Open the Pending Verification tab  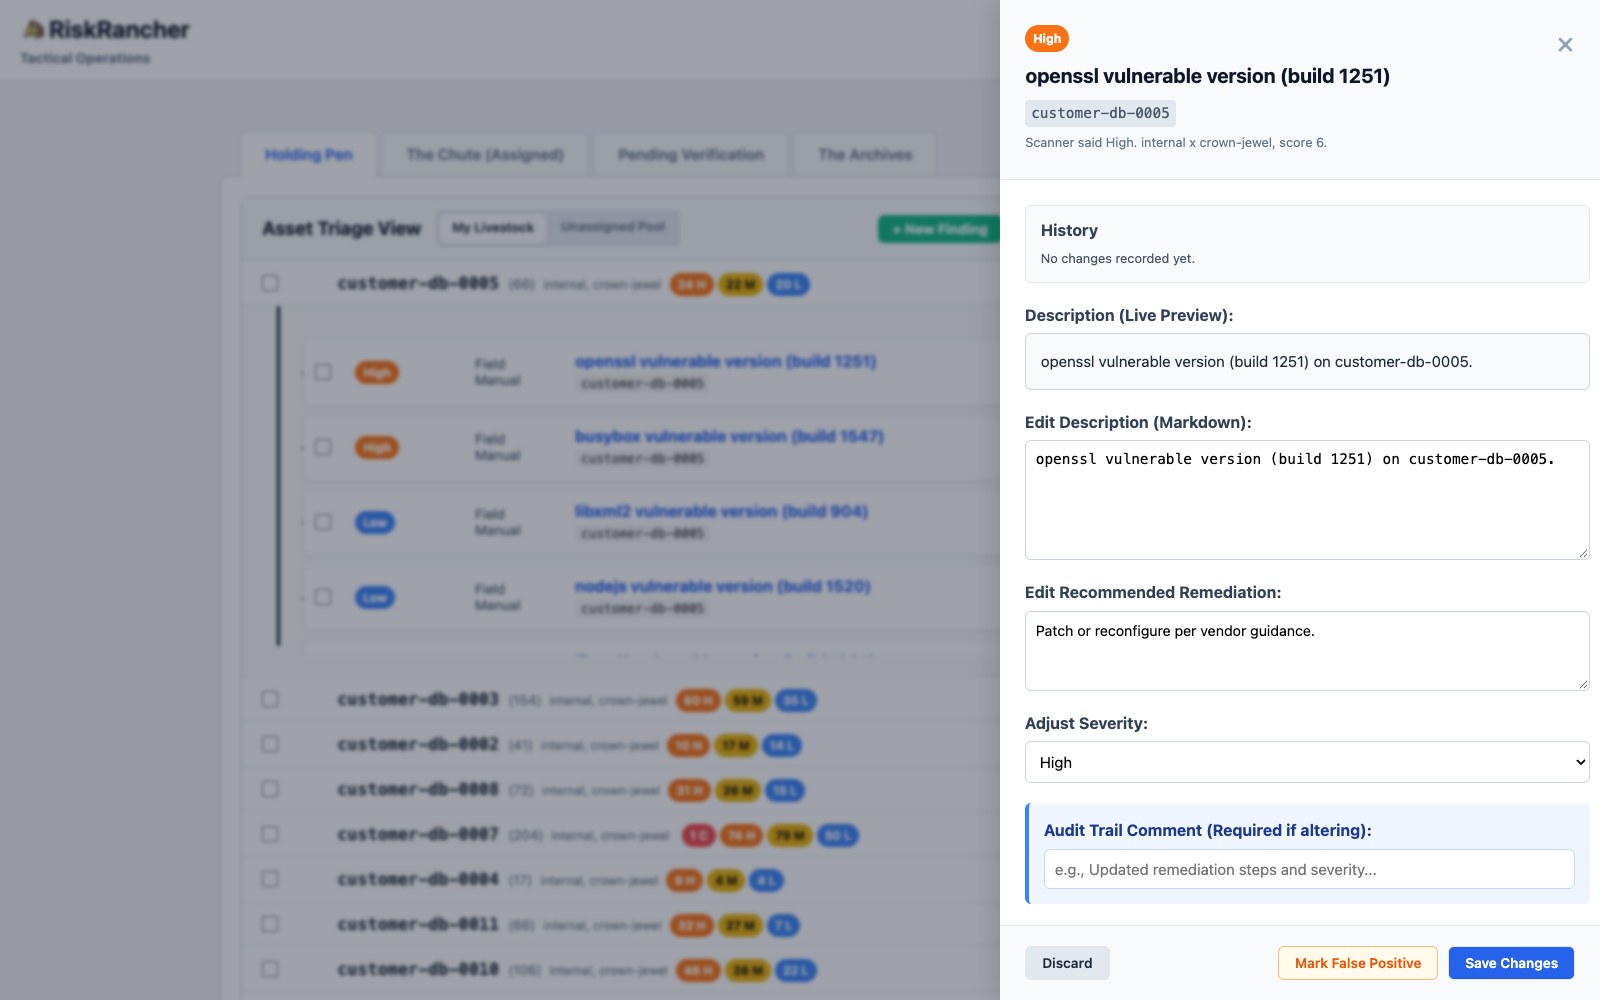click(691, 155)
